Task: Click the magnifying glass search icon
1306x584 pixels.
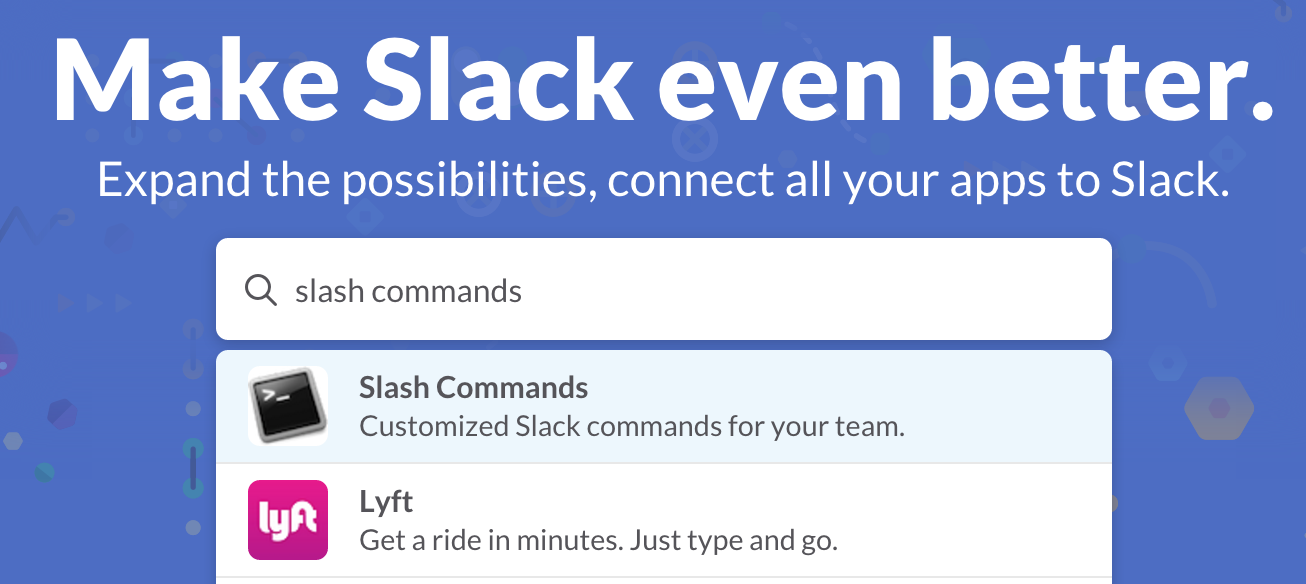Action: click(x=260, y=291)
